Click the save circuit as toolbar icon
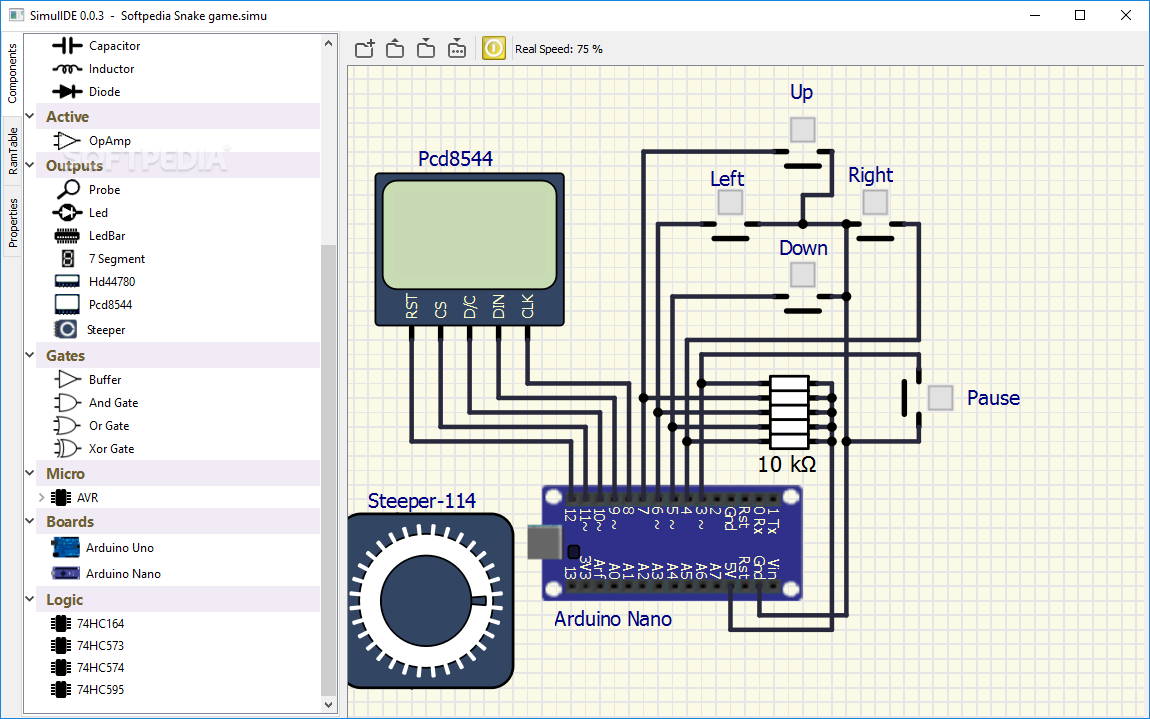Image resolution: width=1150 pixels, height=719 pixels. (x=457, y=48)
